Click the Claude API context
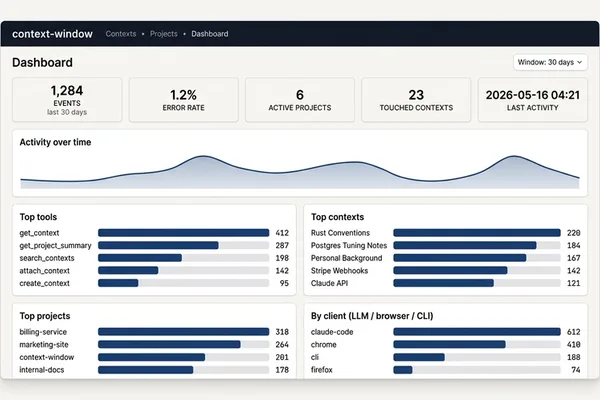 (x=329, y=283)
